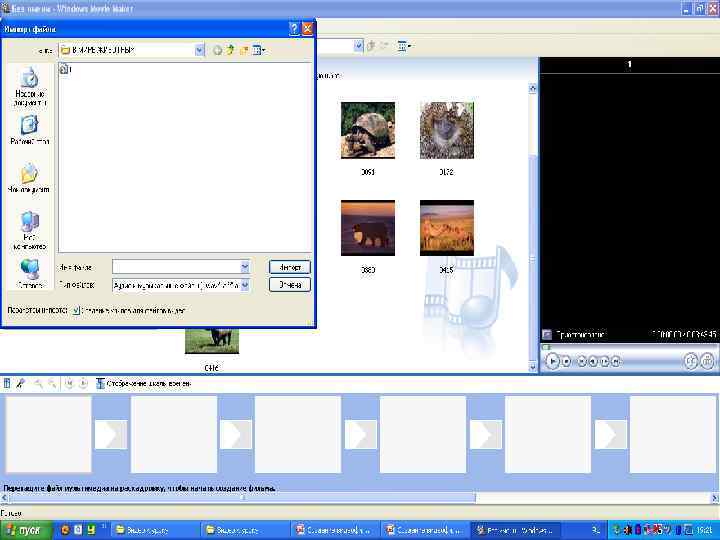Viewport: 720px width, 540px height.
Task: Select the first empty storyboard clip cell
Action: point(48,434)
